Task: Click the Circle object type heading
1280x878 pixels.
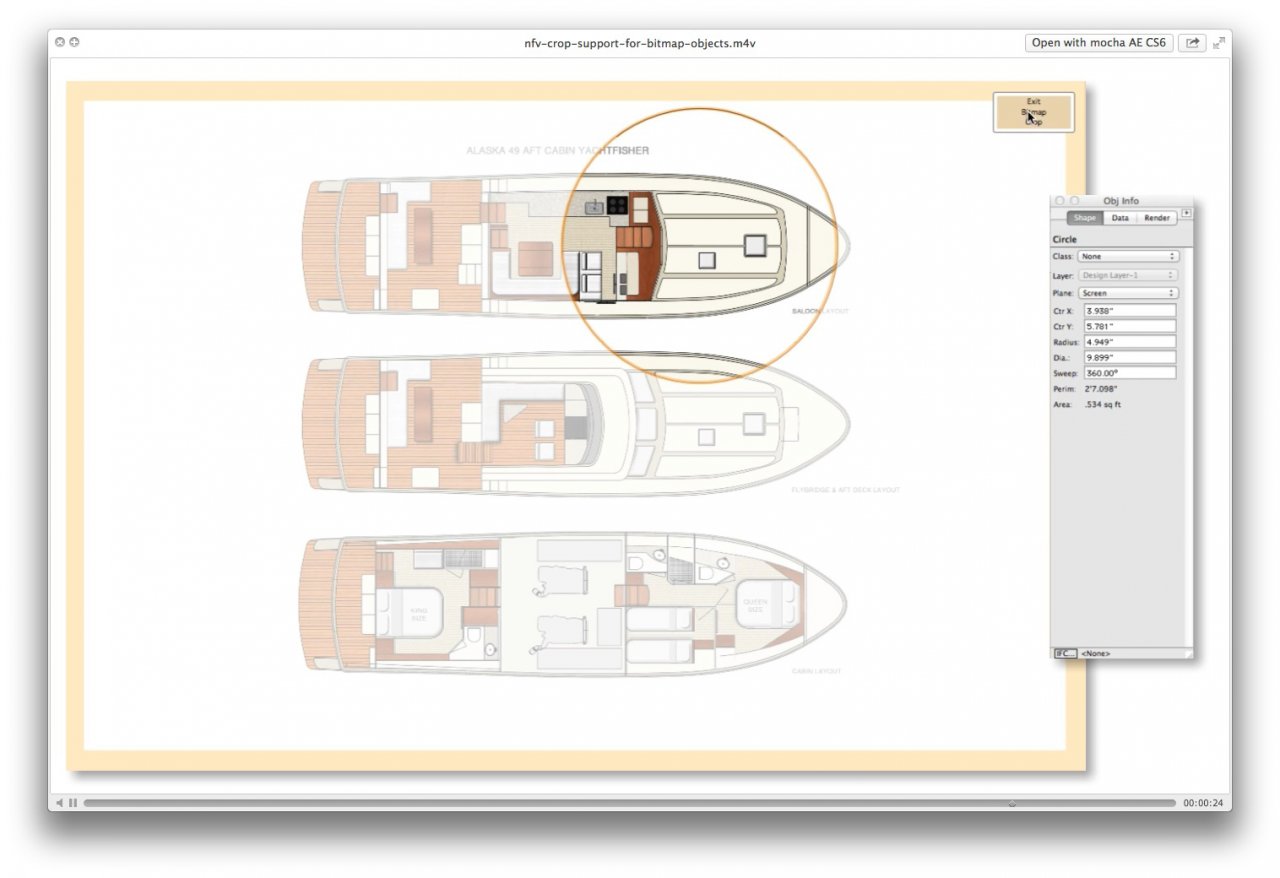Action: 1064,240
